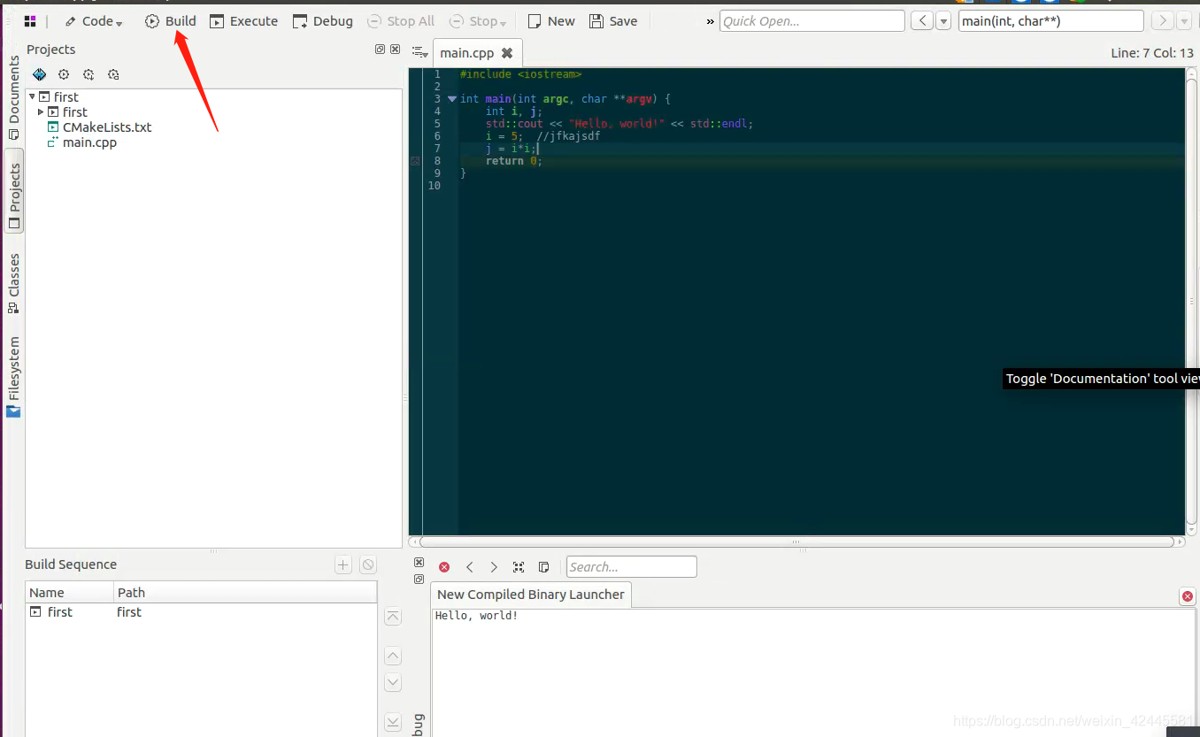Collapse the main function code fold

[x=452, y=99]
